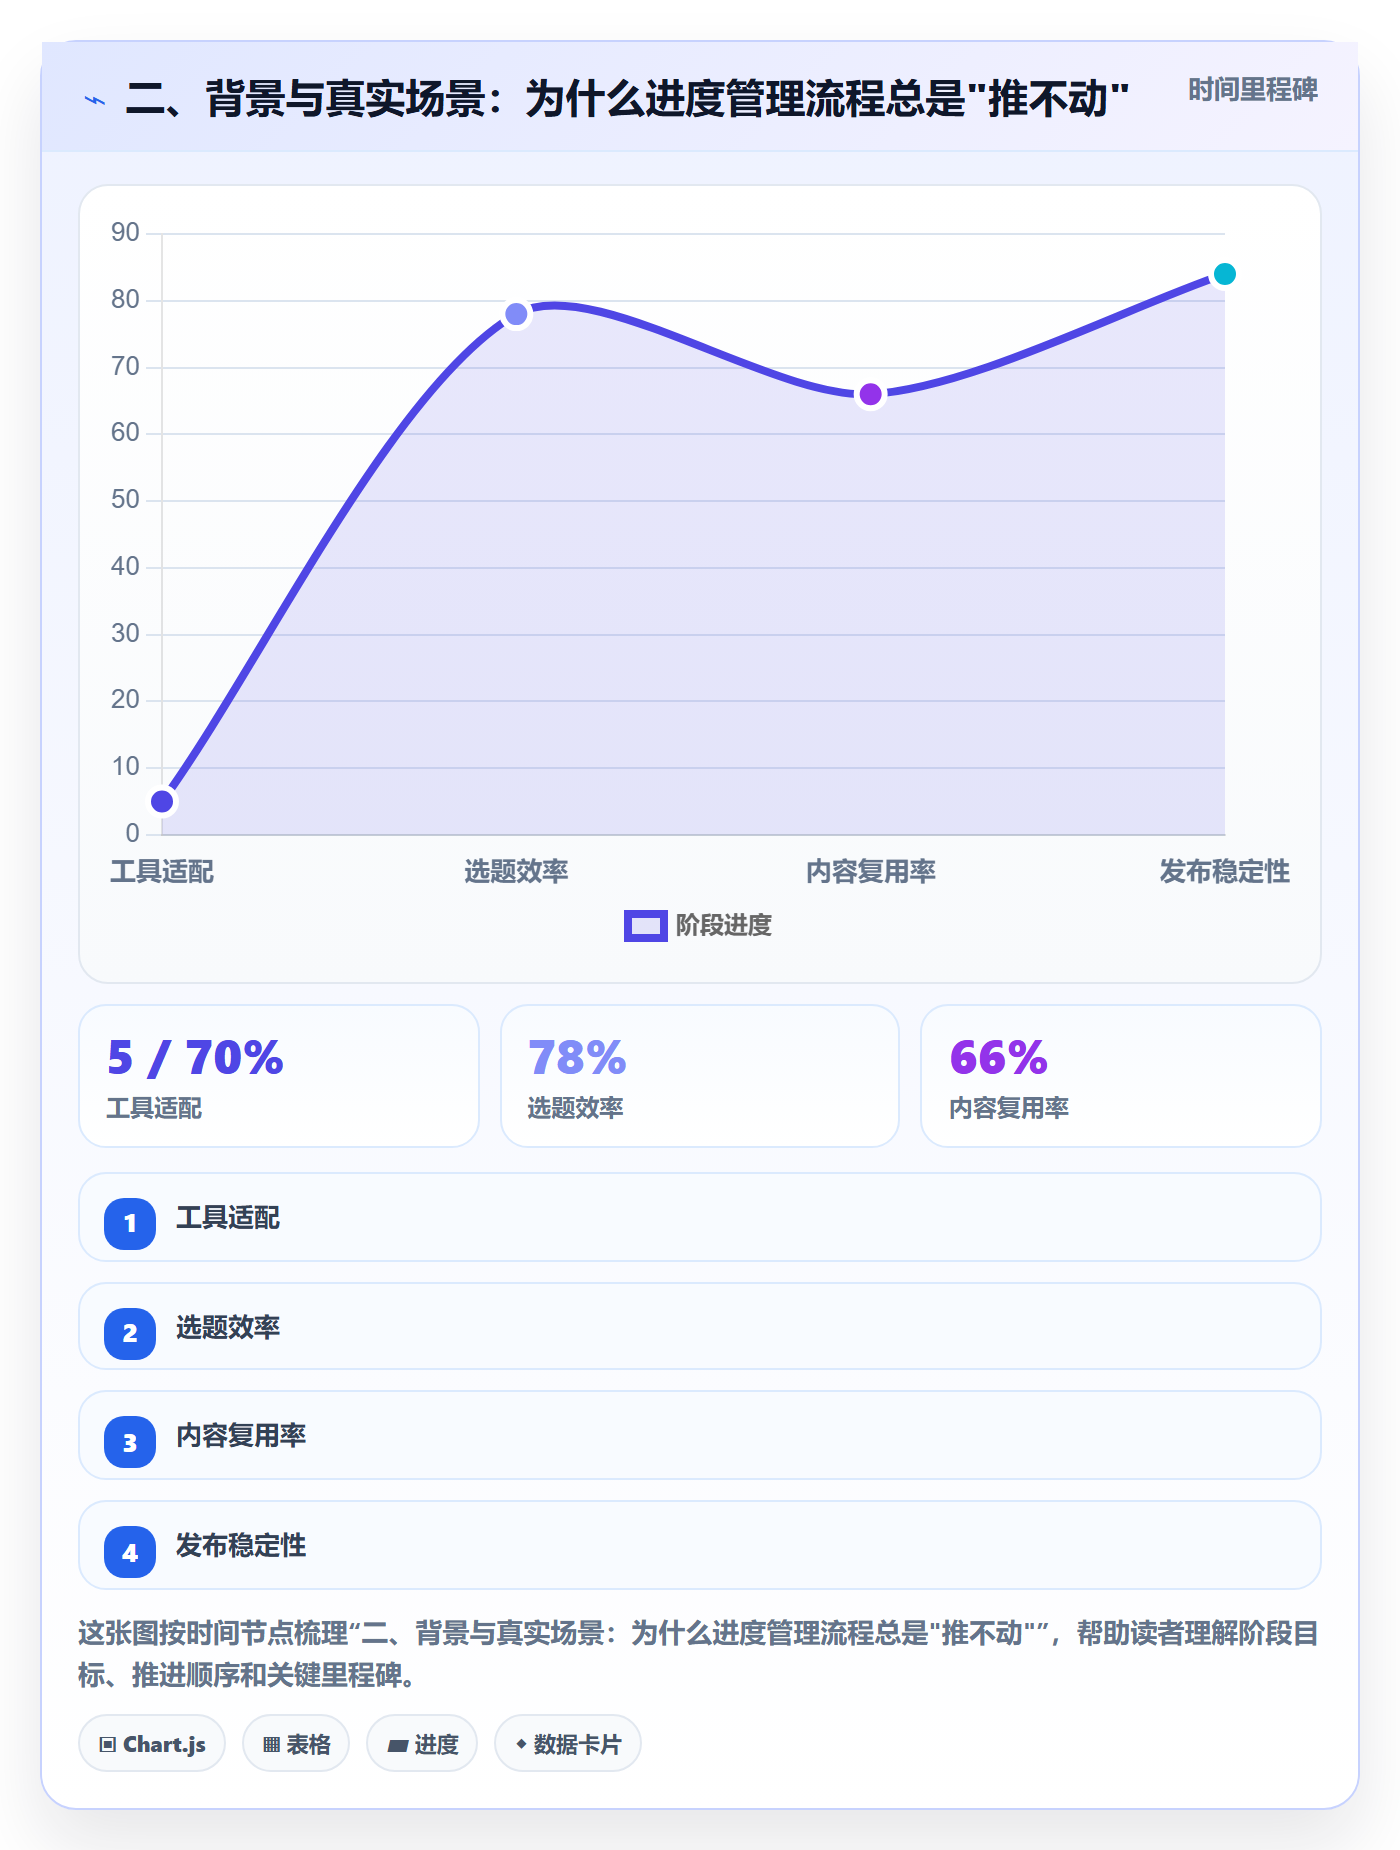This screenshot has width=1400, height=1850.
Task: Click the y-axis value 50
Action: click(125, 500)
